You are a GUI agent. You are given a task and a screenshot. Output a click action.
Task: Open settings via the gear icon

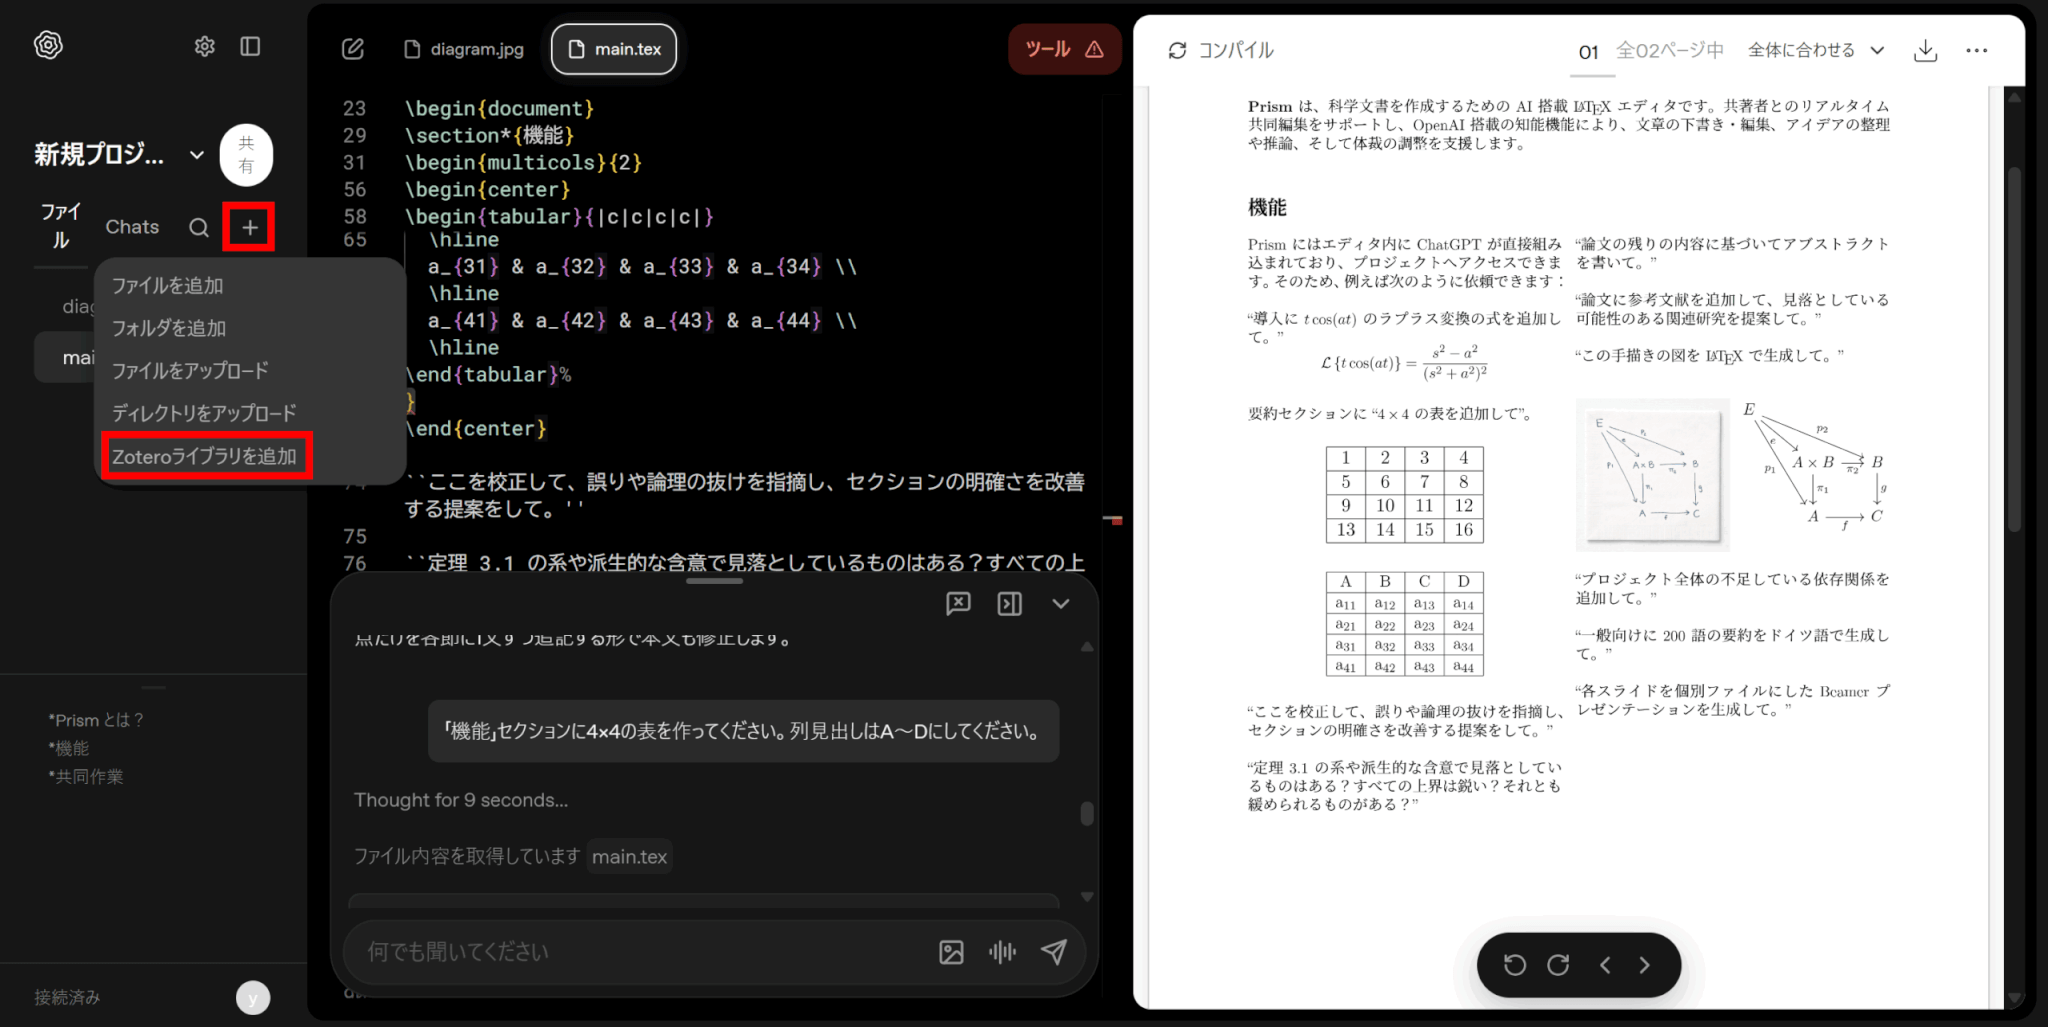click(204, 47)
